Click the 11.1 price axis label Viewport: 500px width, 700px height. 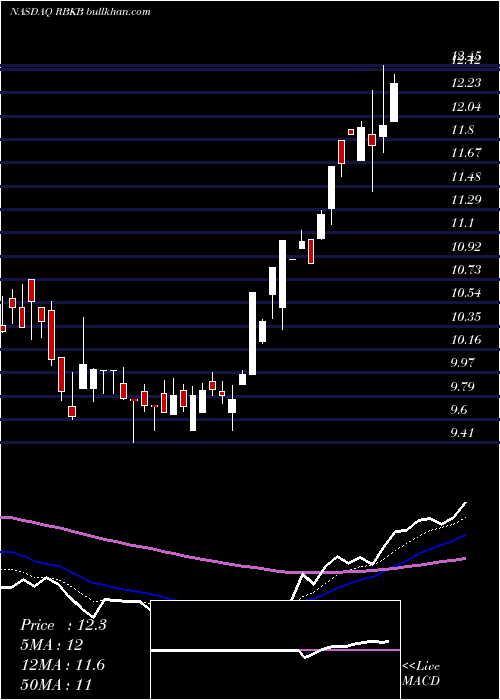[462, 223]
